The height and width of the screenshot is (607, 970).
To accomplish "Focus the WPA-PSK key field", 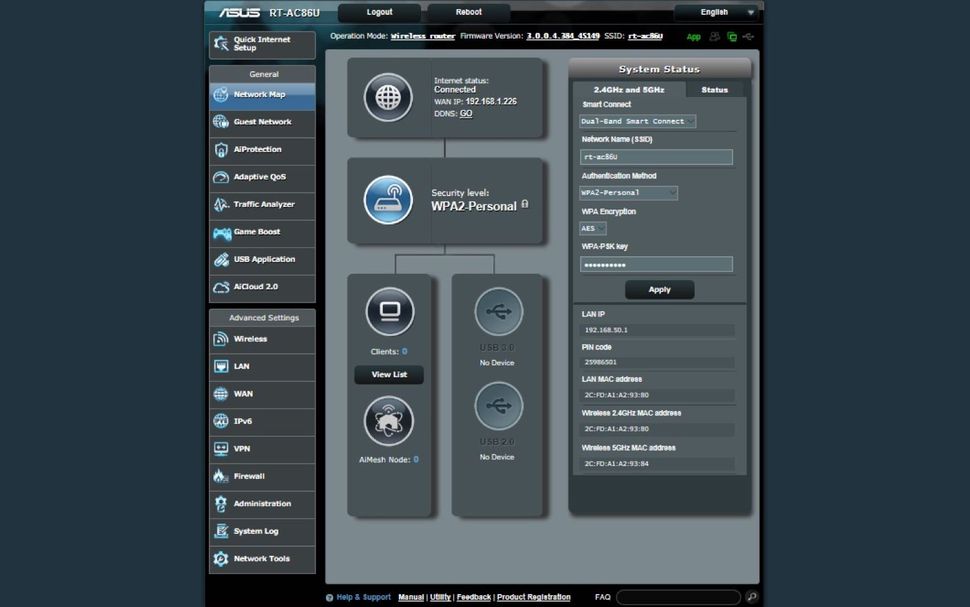I will pos(656,265).
